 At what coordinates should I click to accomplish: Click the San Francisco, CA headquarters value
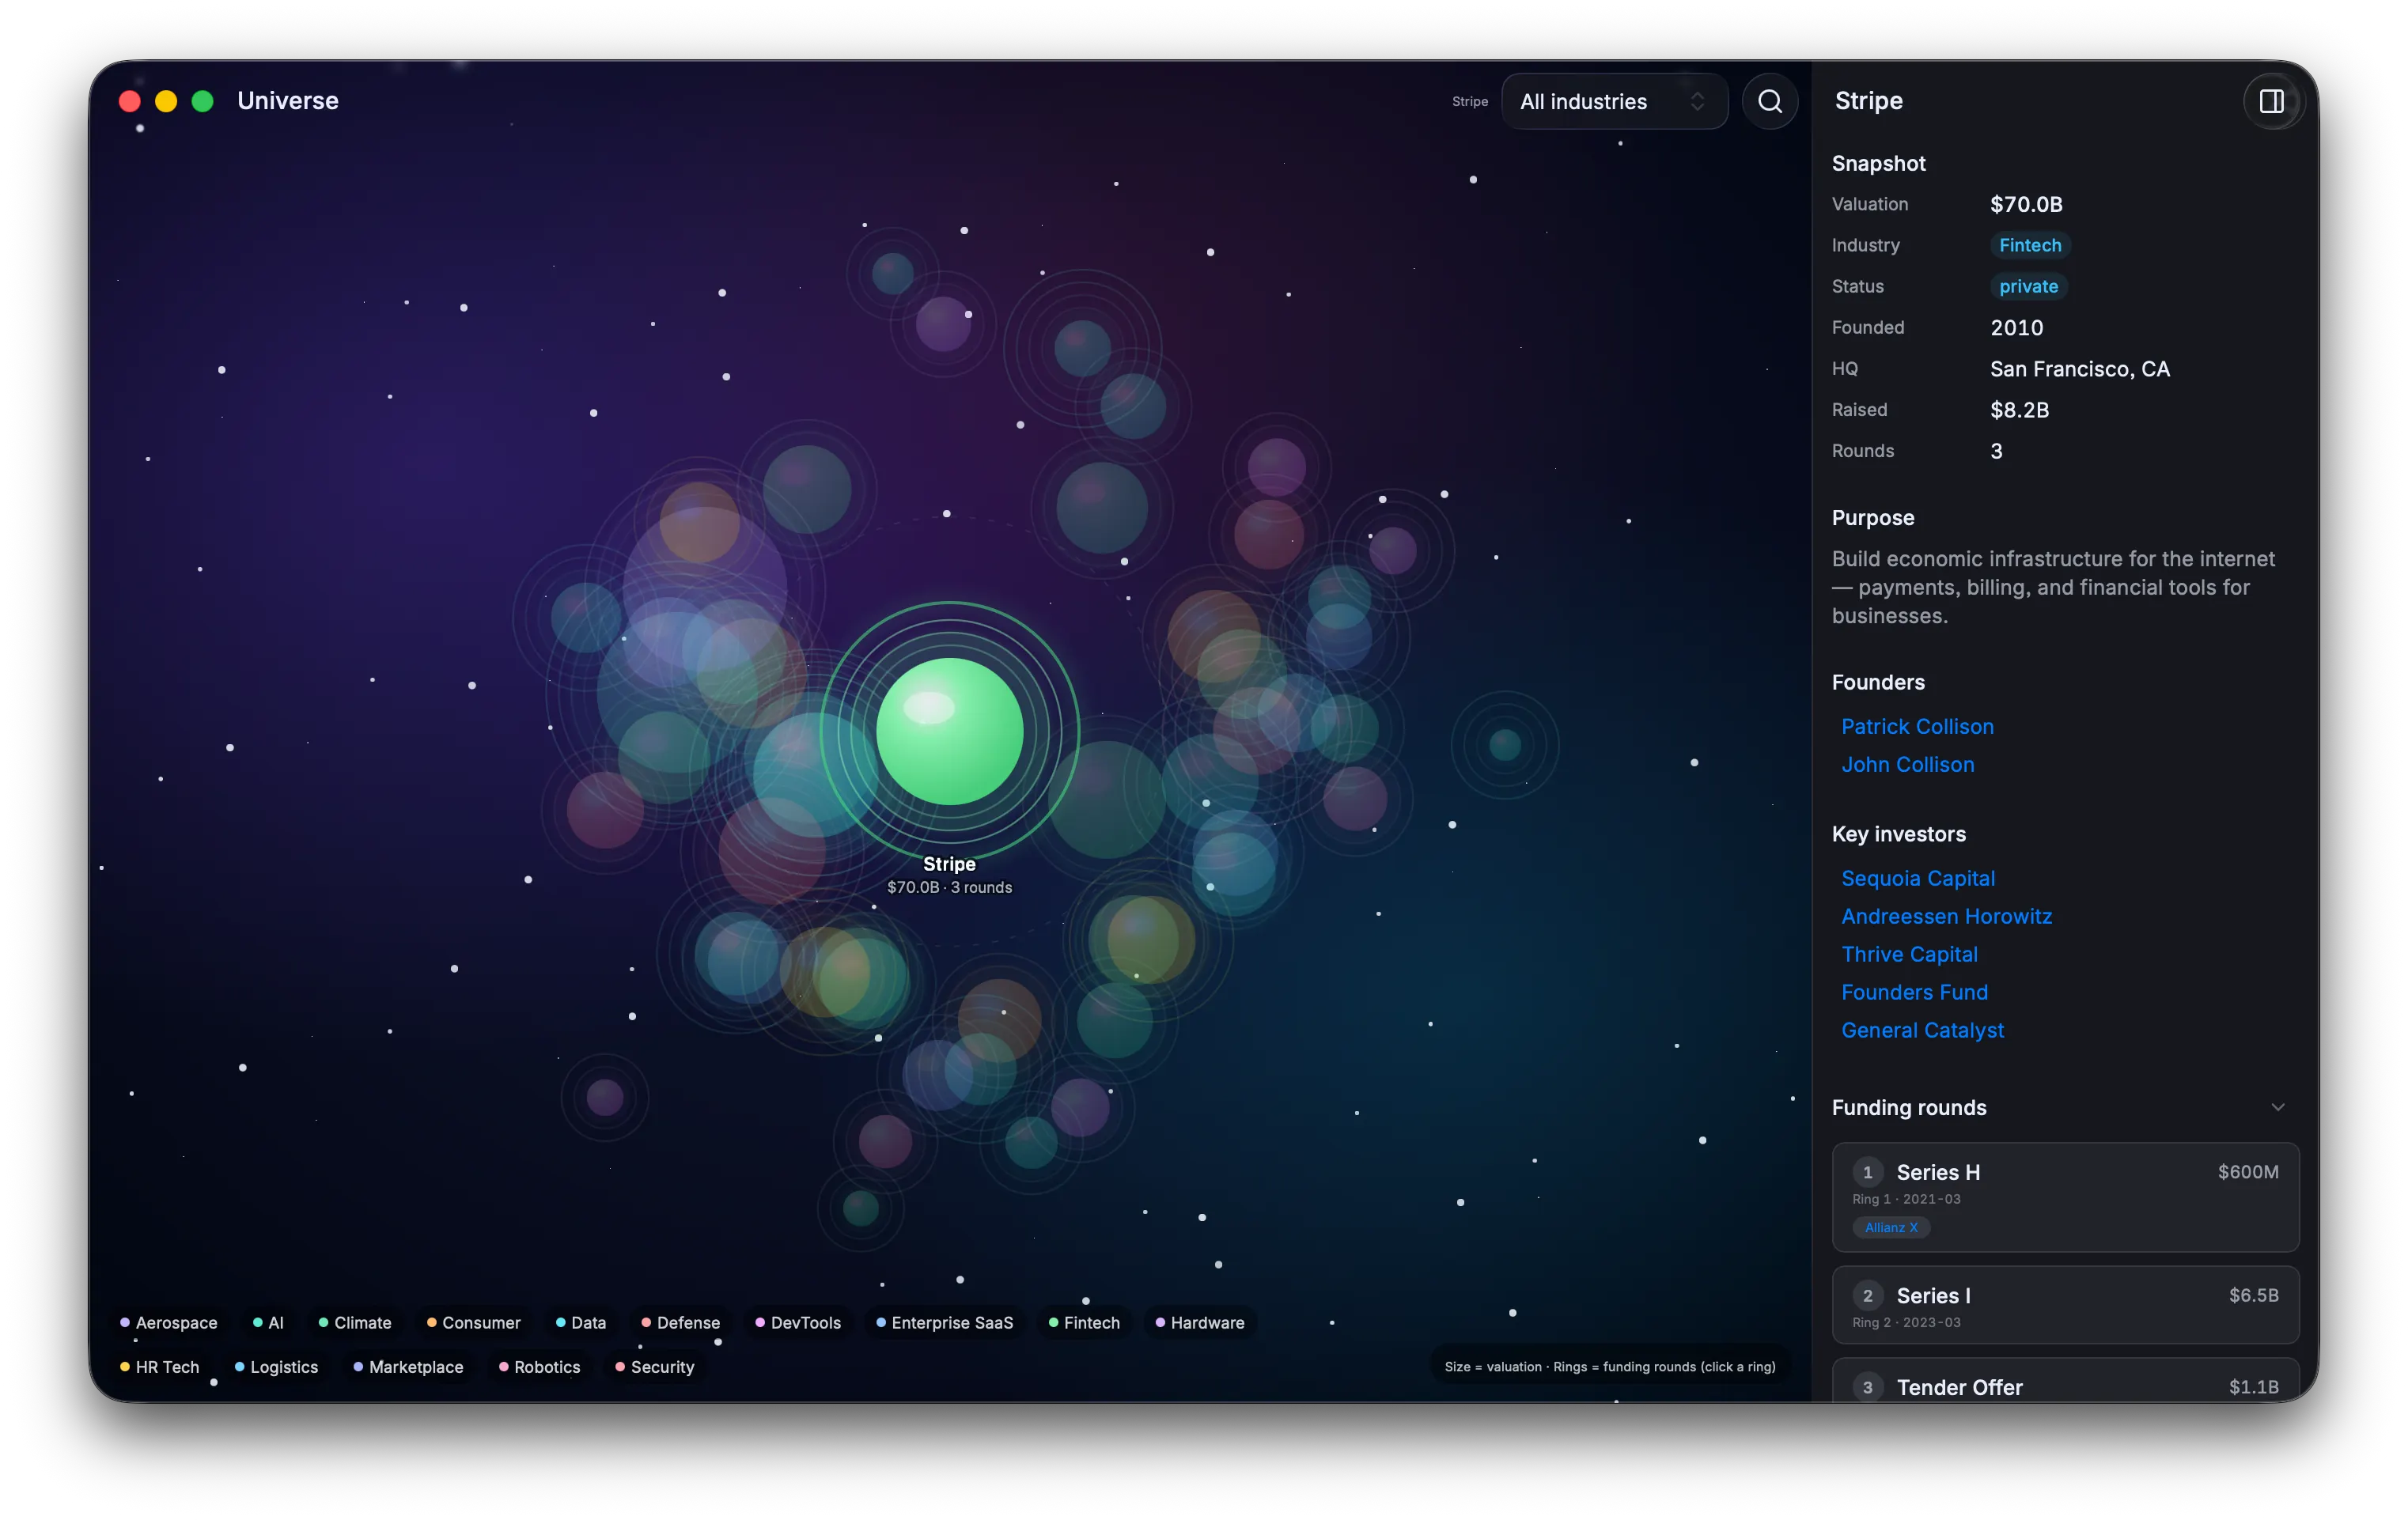[x=2079, y=369]
